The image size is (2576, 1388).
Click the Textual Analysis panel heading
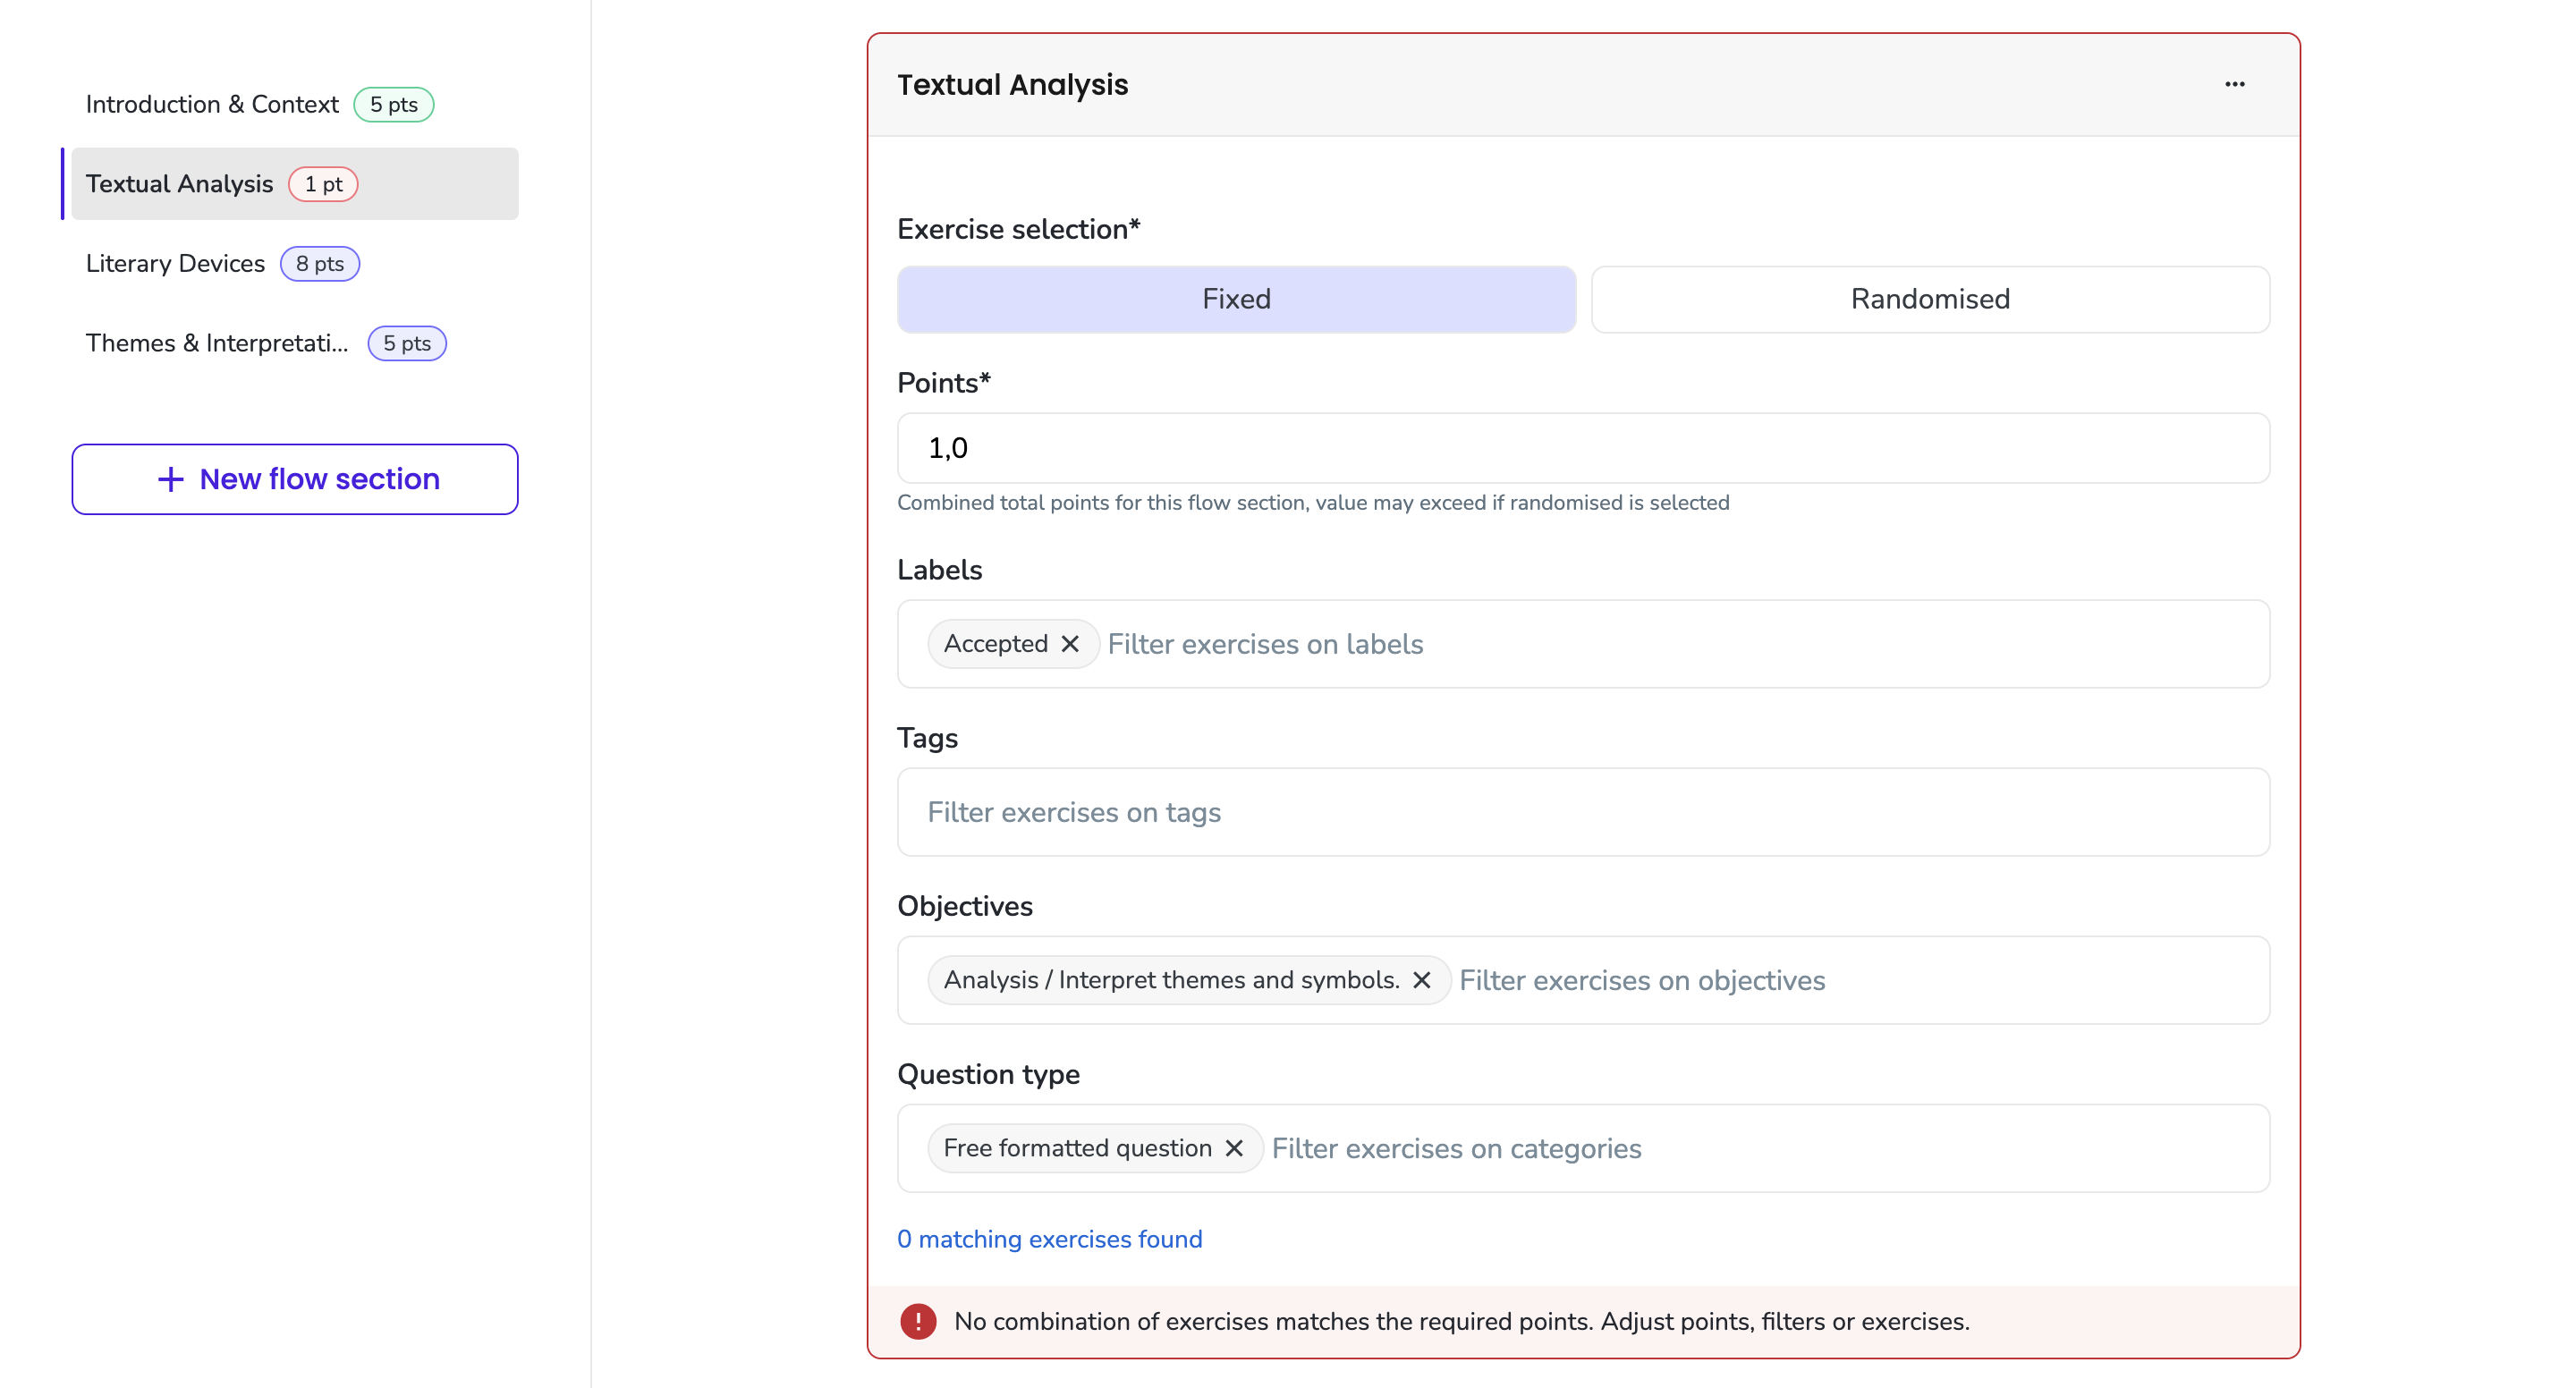(1012, 85)
